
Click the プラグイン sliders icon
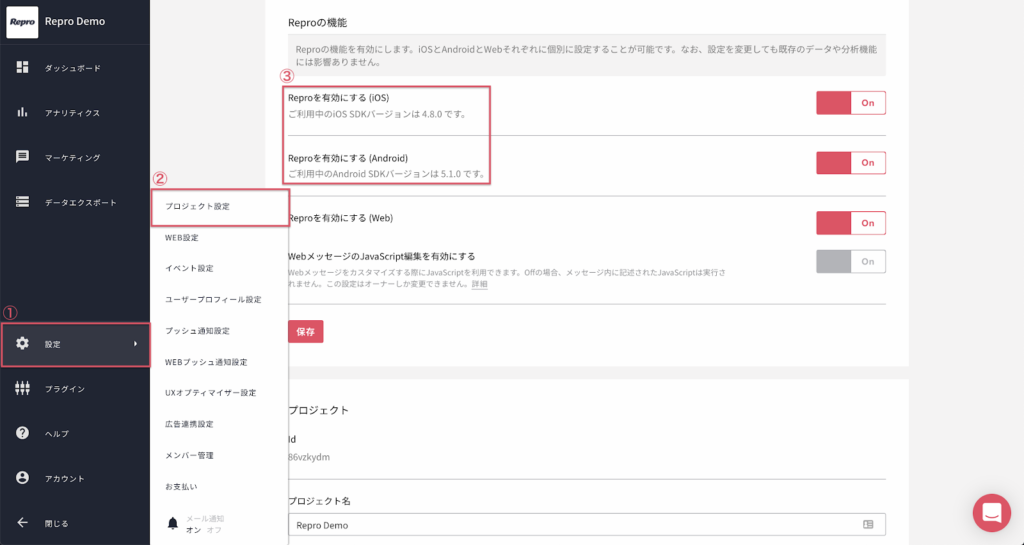(x=22, y=388)
